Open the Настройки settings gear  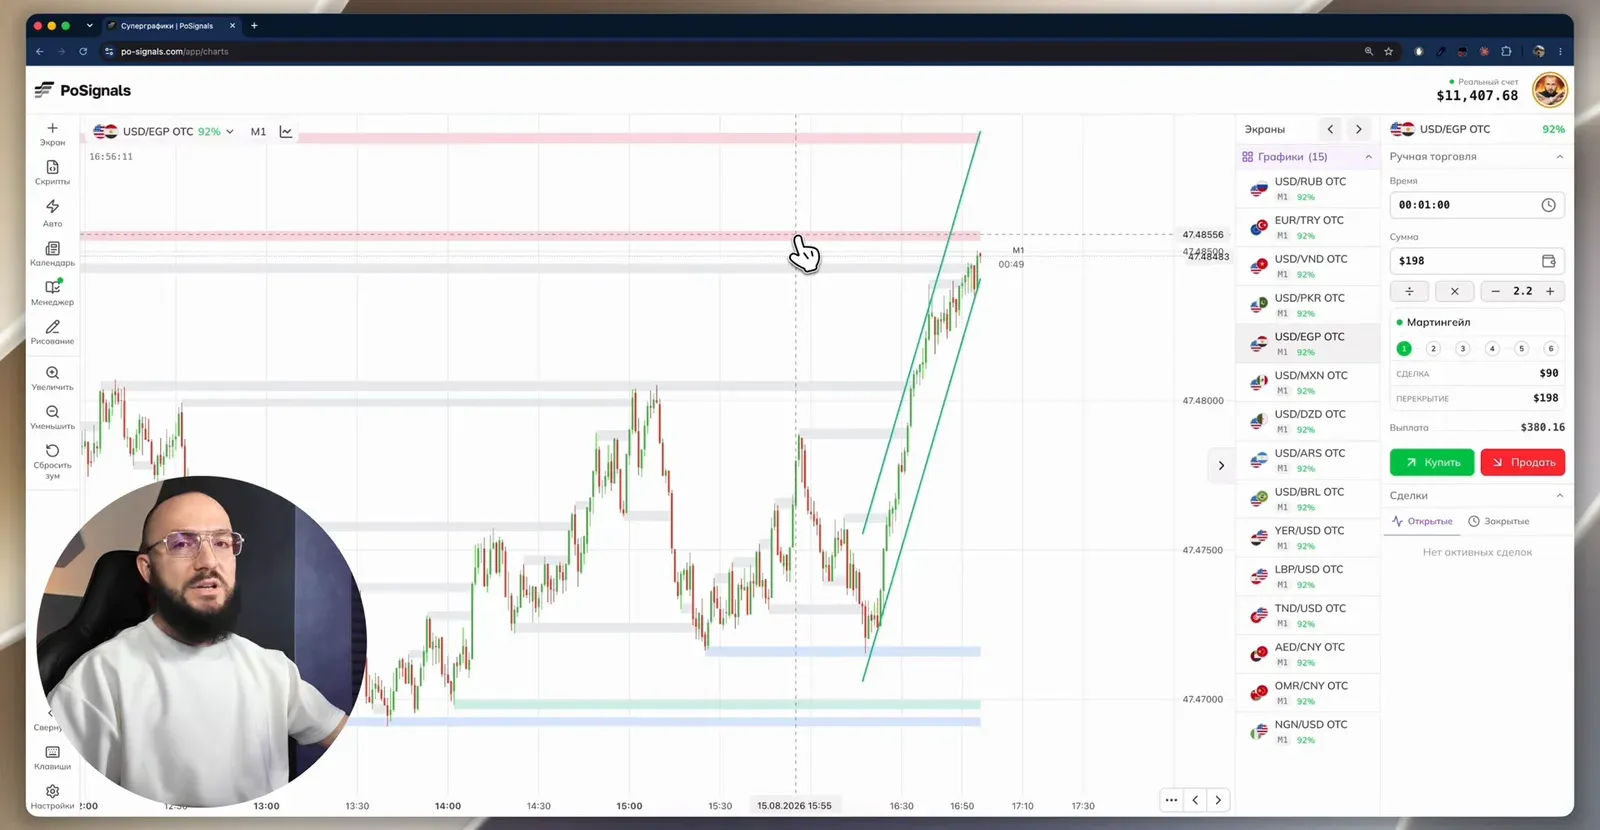pos(53,791)
